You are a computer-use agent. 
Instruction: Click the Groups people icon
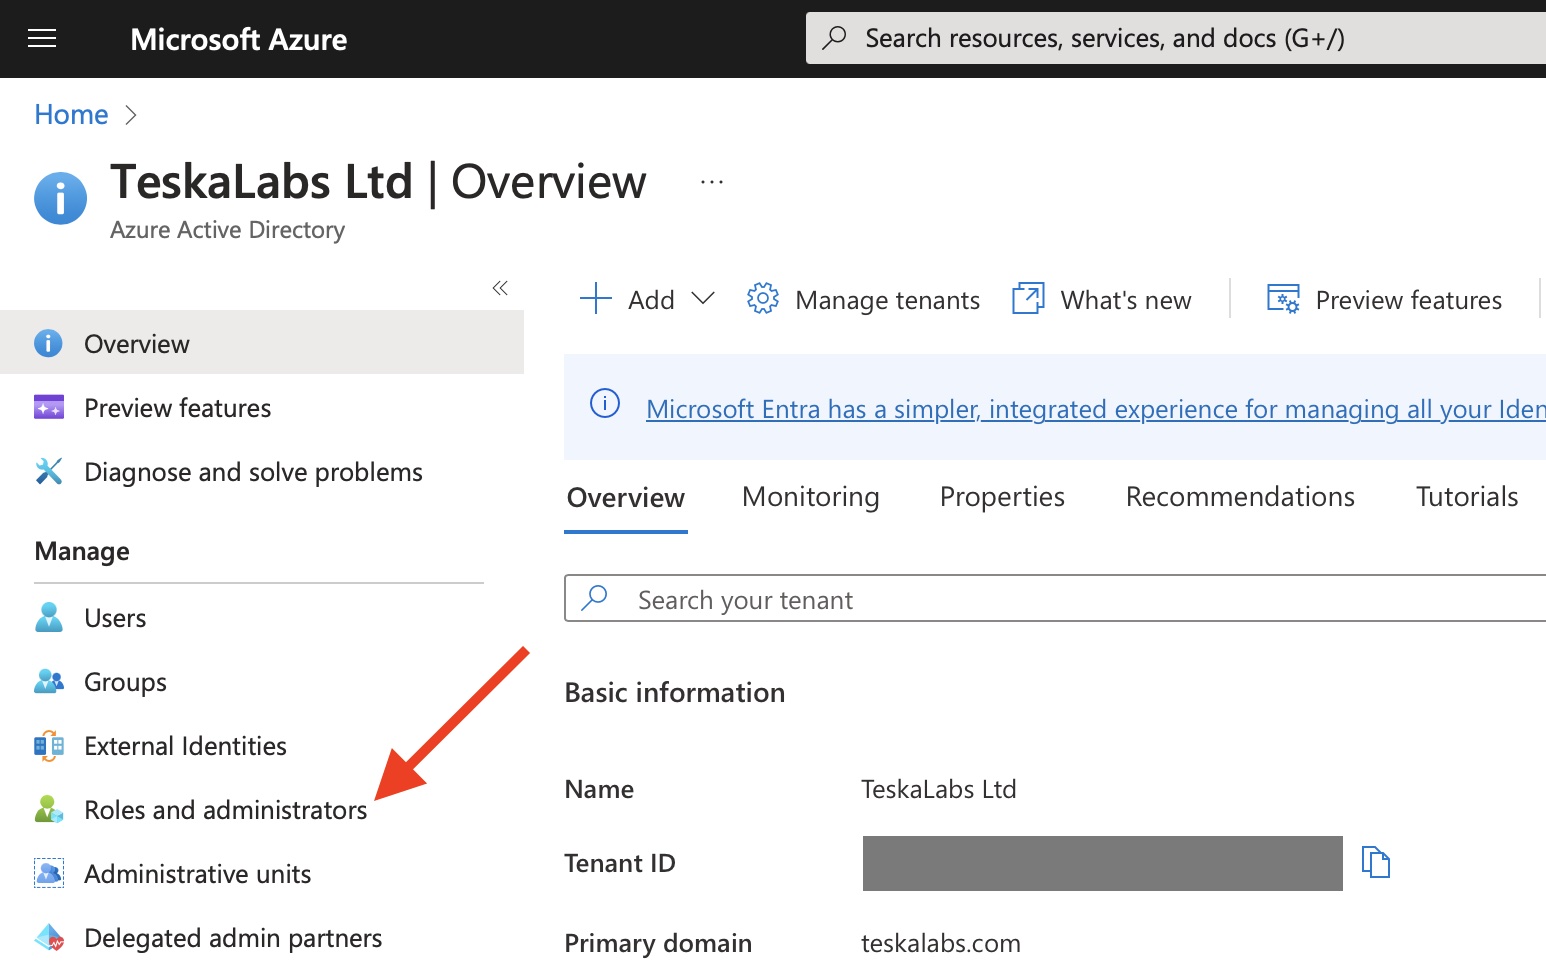pos(48,681)
